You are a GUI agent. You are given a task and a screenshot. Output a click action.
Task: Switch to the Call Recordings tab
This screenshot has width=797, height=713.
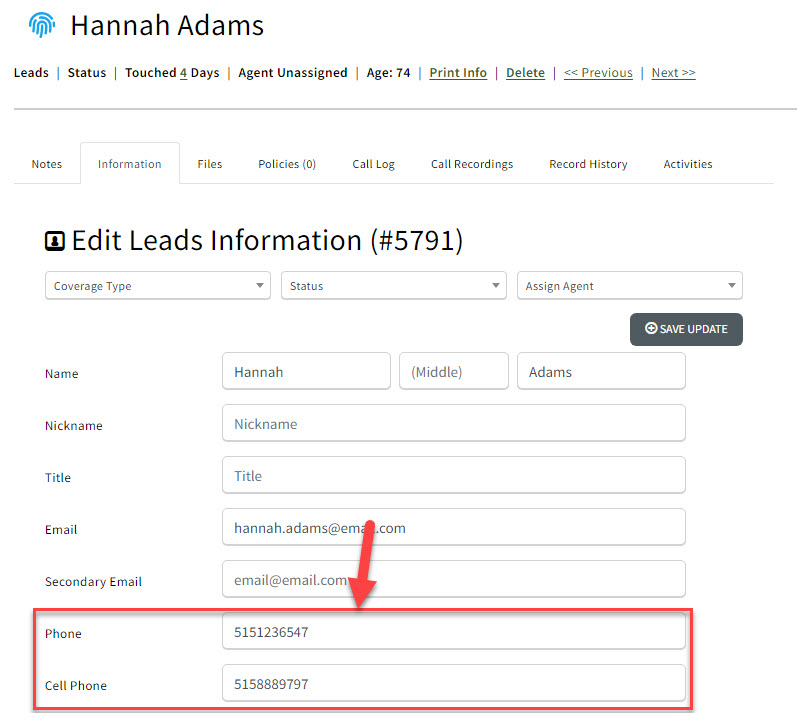coord(472,164)
